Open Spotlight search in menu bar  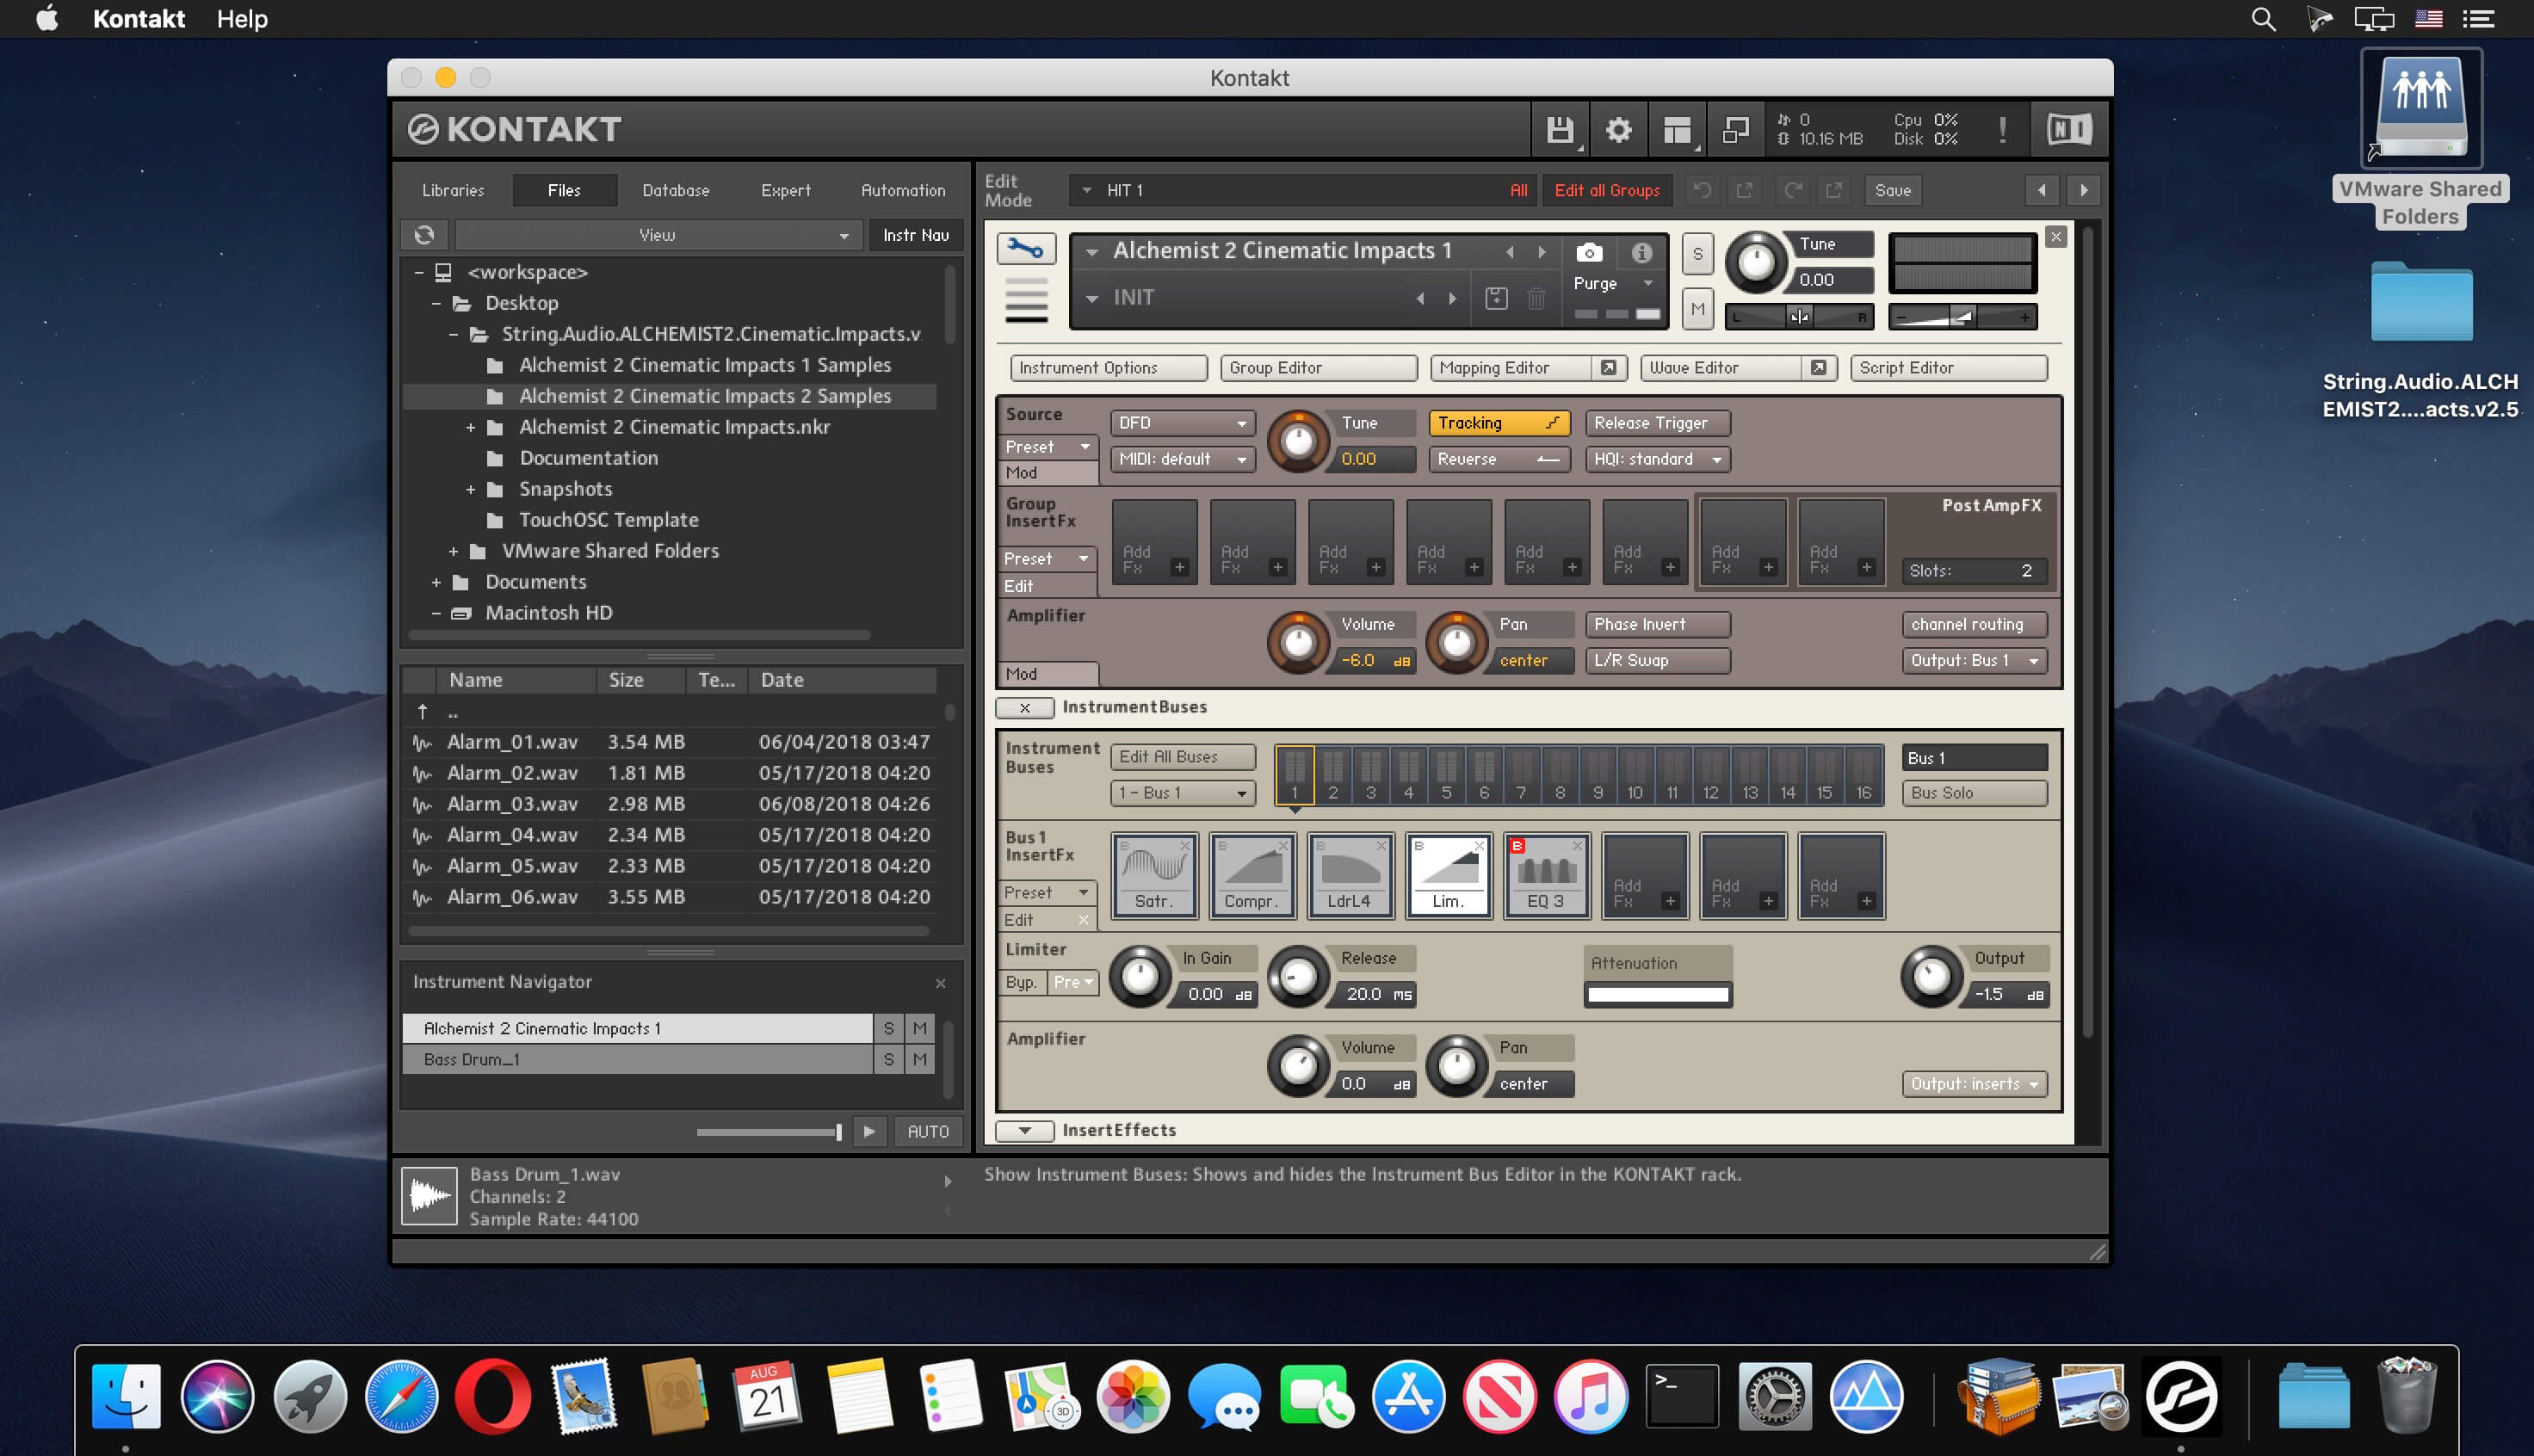point(2263,19)
